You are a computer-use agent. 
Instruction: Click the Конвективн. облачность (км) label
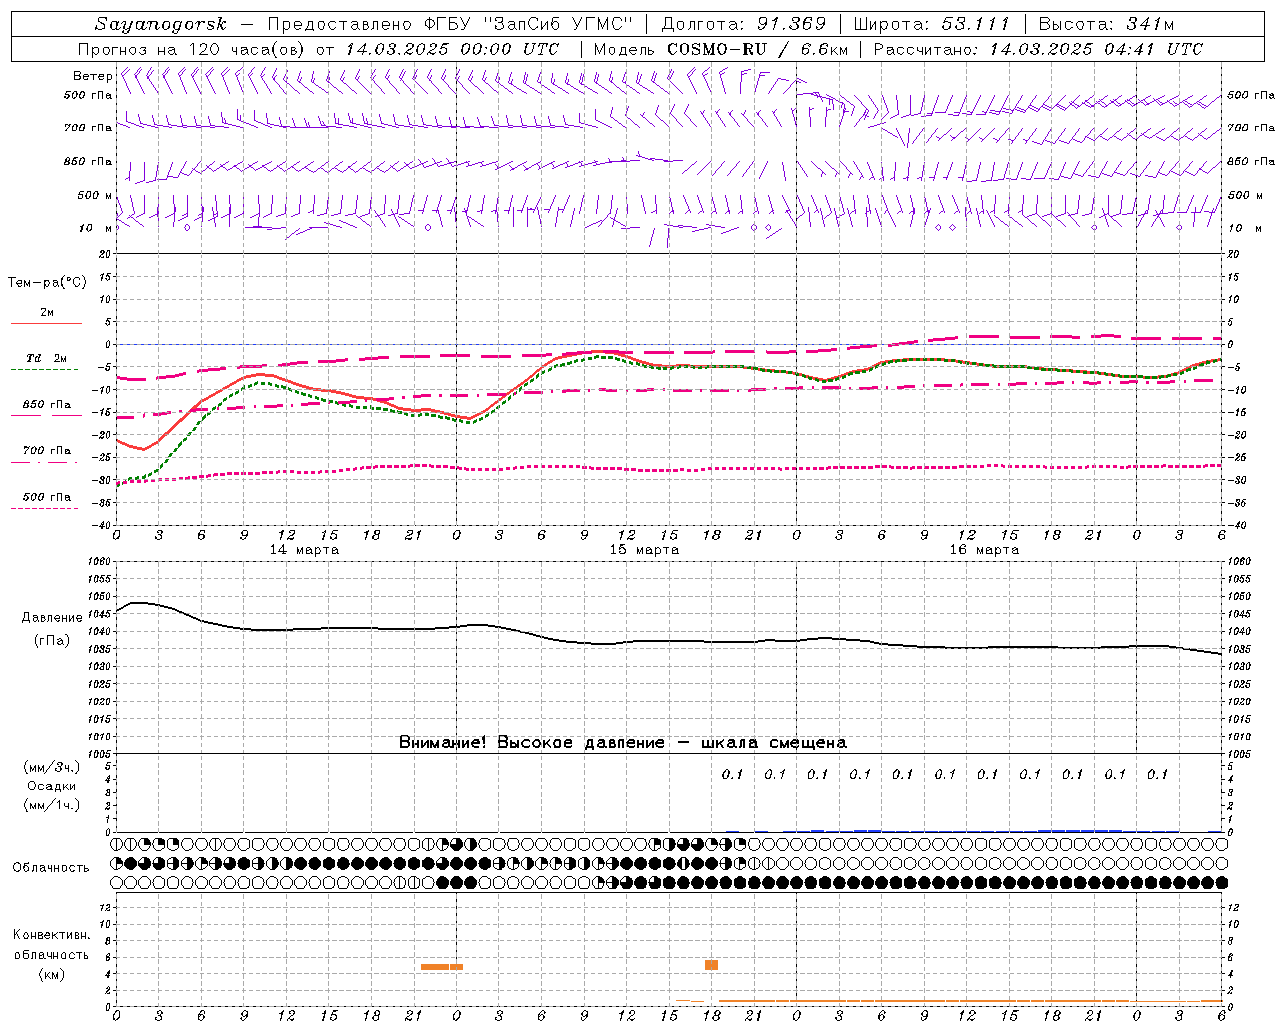coord(51,954)
